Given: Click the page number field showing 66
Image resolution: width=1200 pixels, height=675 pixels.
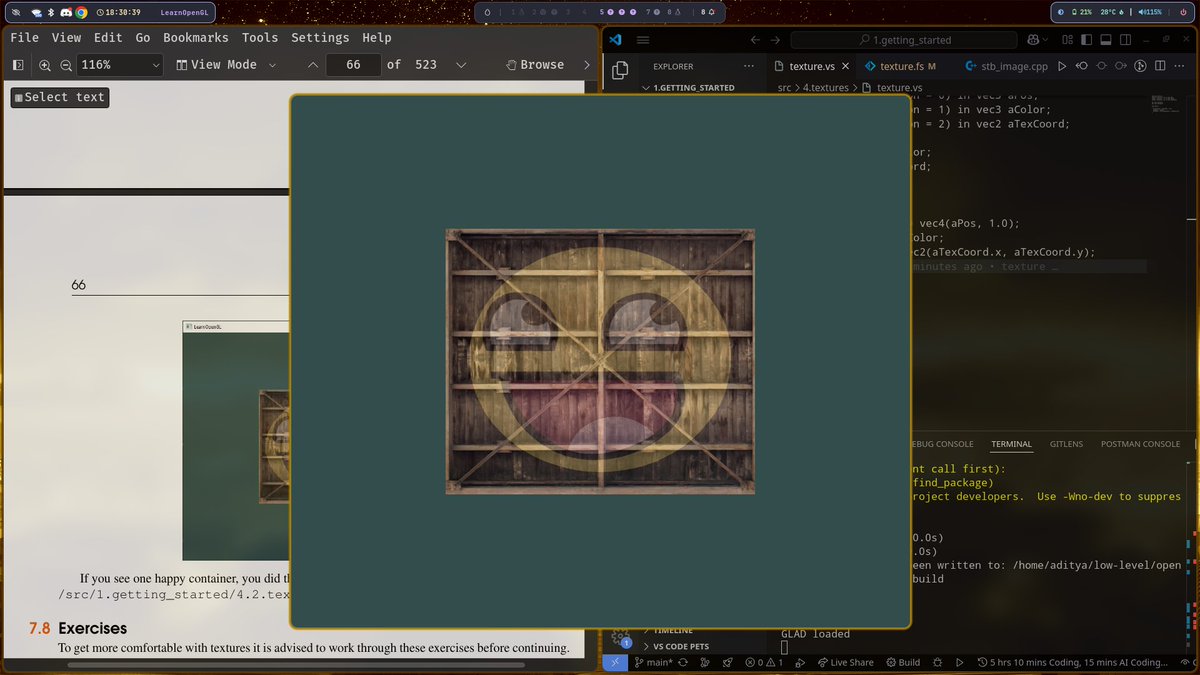Looking at the screenshot, I should click(353, 64).
